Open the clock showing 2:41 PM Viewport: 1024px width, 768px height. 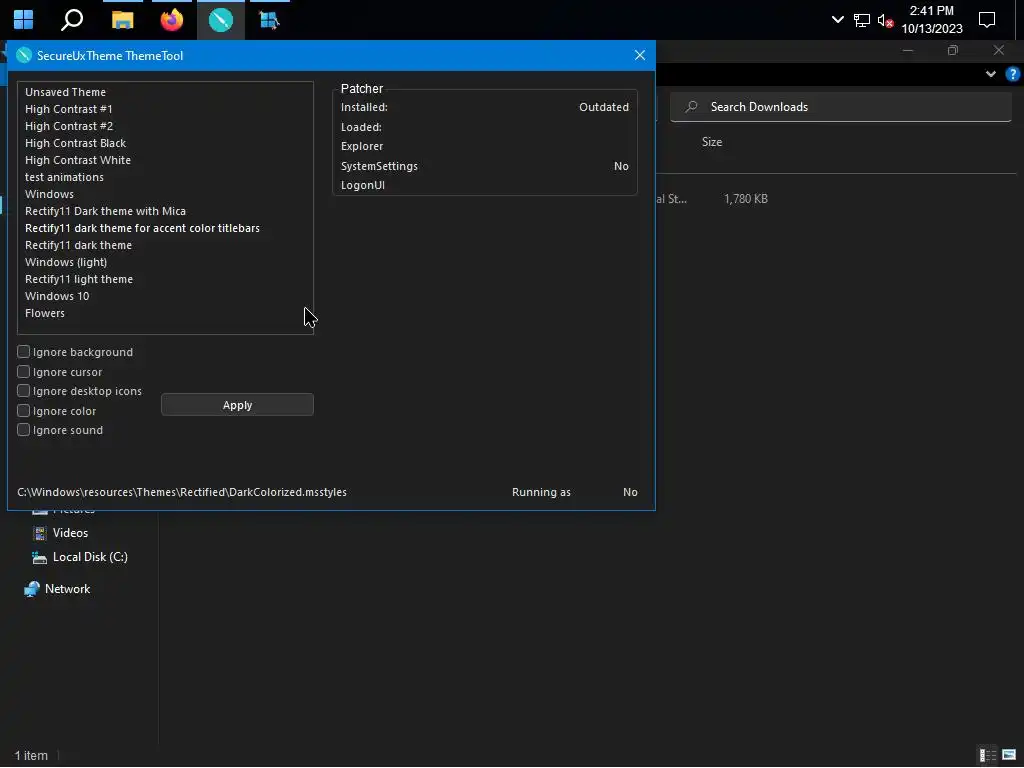932,20
